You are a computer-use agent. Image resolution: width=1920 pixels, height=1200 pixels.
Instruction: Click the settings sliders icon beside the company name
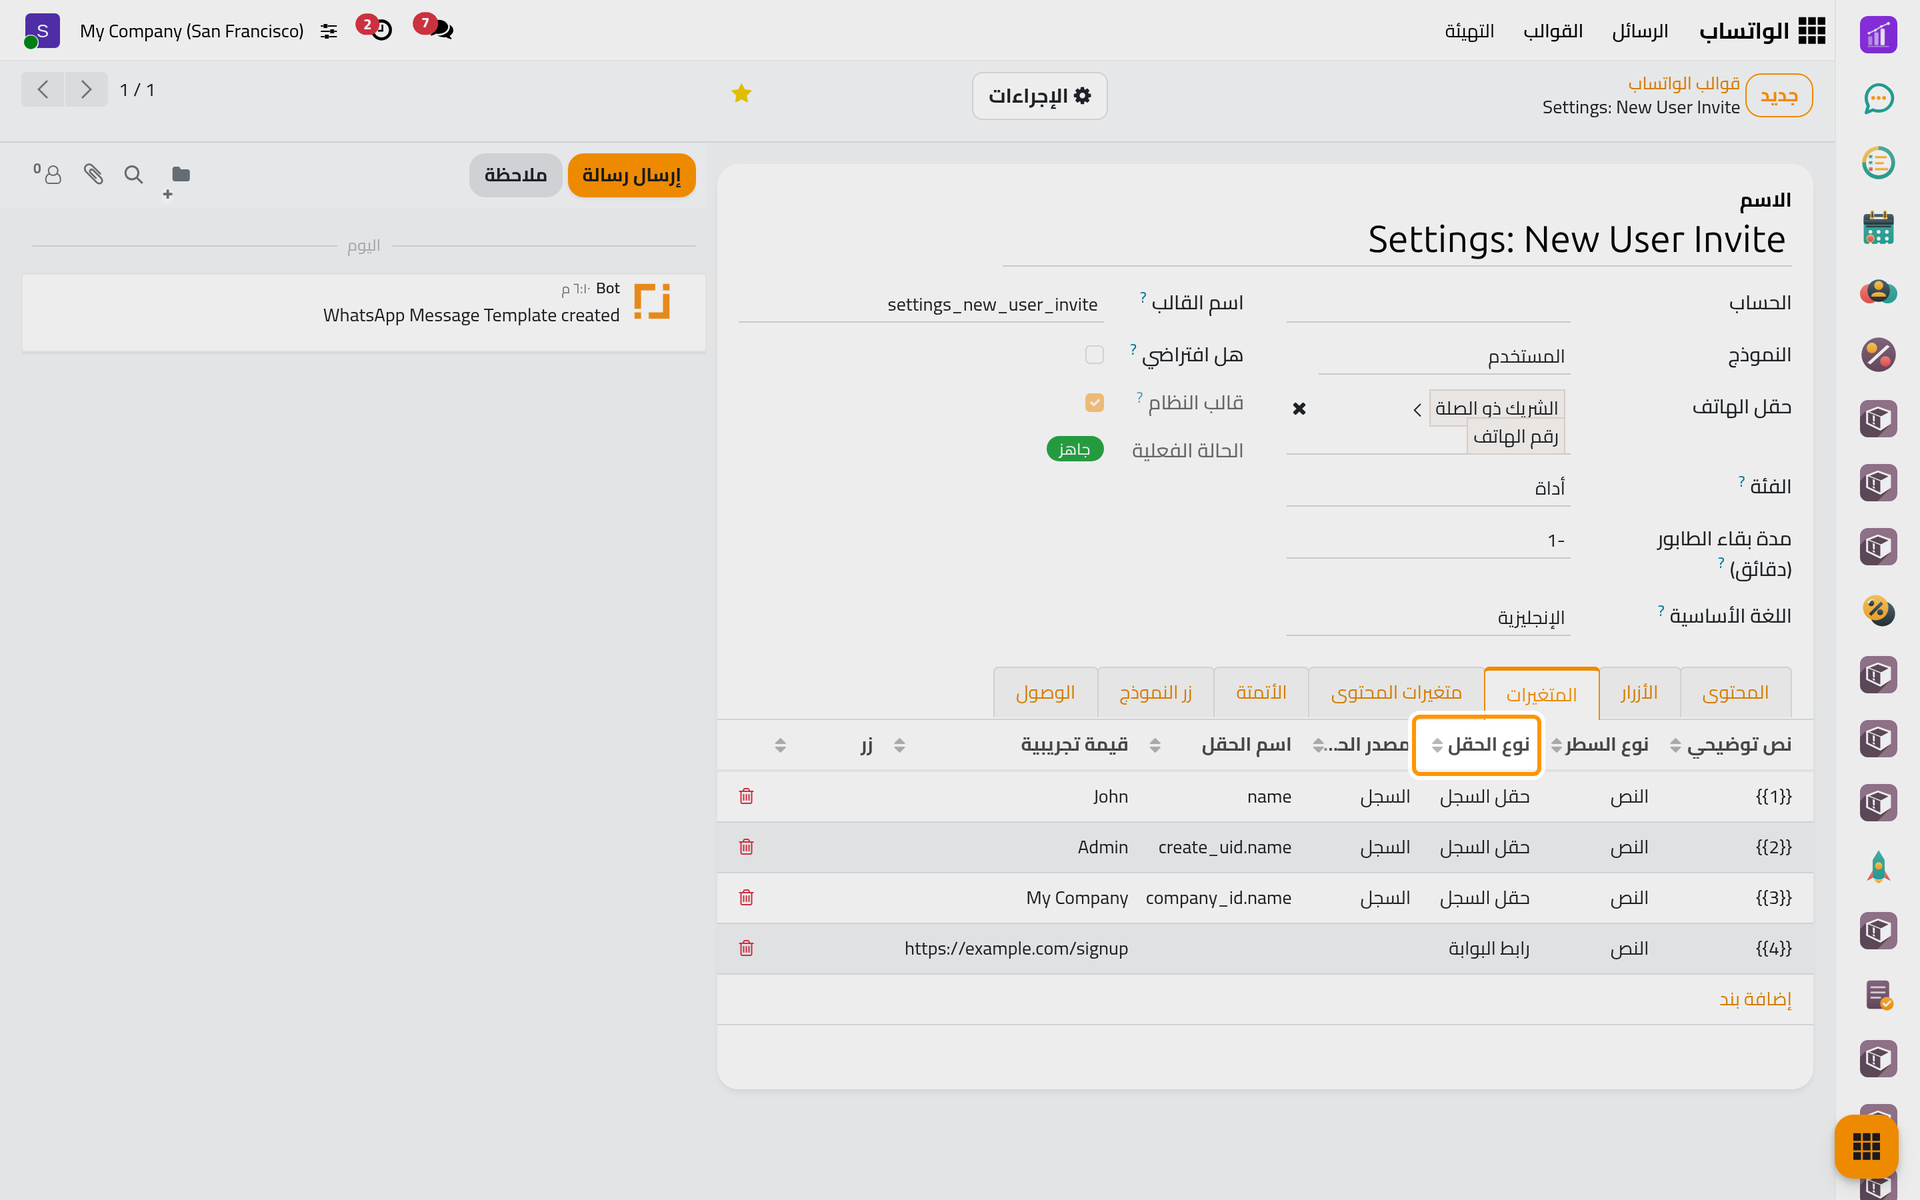(329, 32)
